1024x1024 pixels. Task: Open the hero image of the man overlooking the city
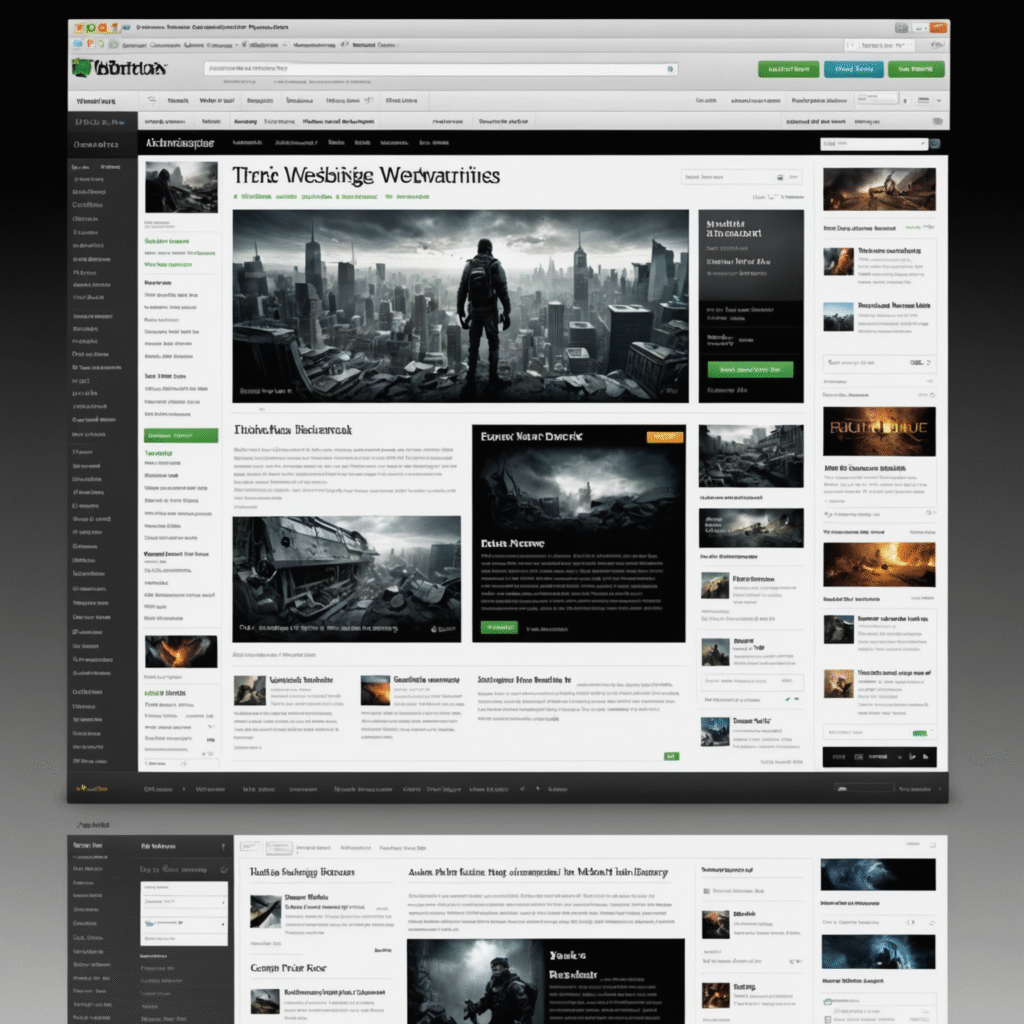[x=460, y=305]
